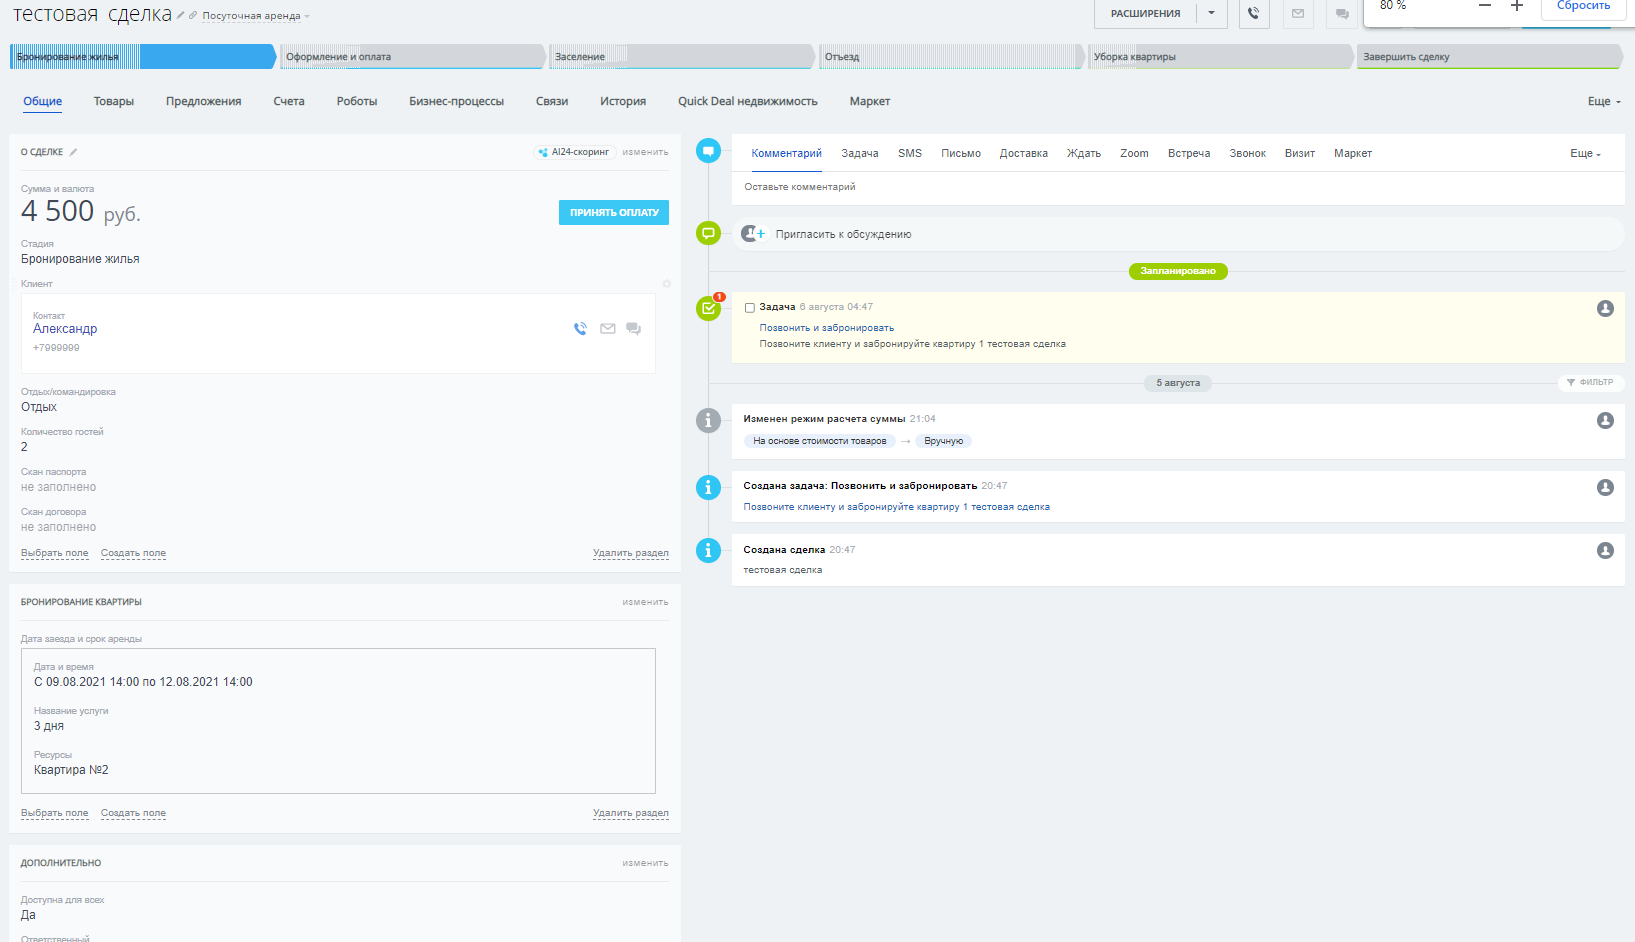Open the Расширения dropdown arrow
Screen dimensions: 1635x942
[x=1211, y=14]
